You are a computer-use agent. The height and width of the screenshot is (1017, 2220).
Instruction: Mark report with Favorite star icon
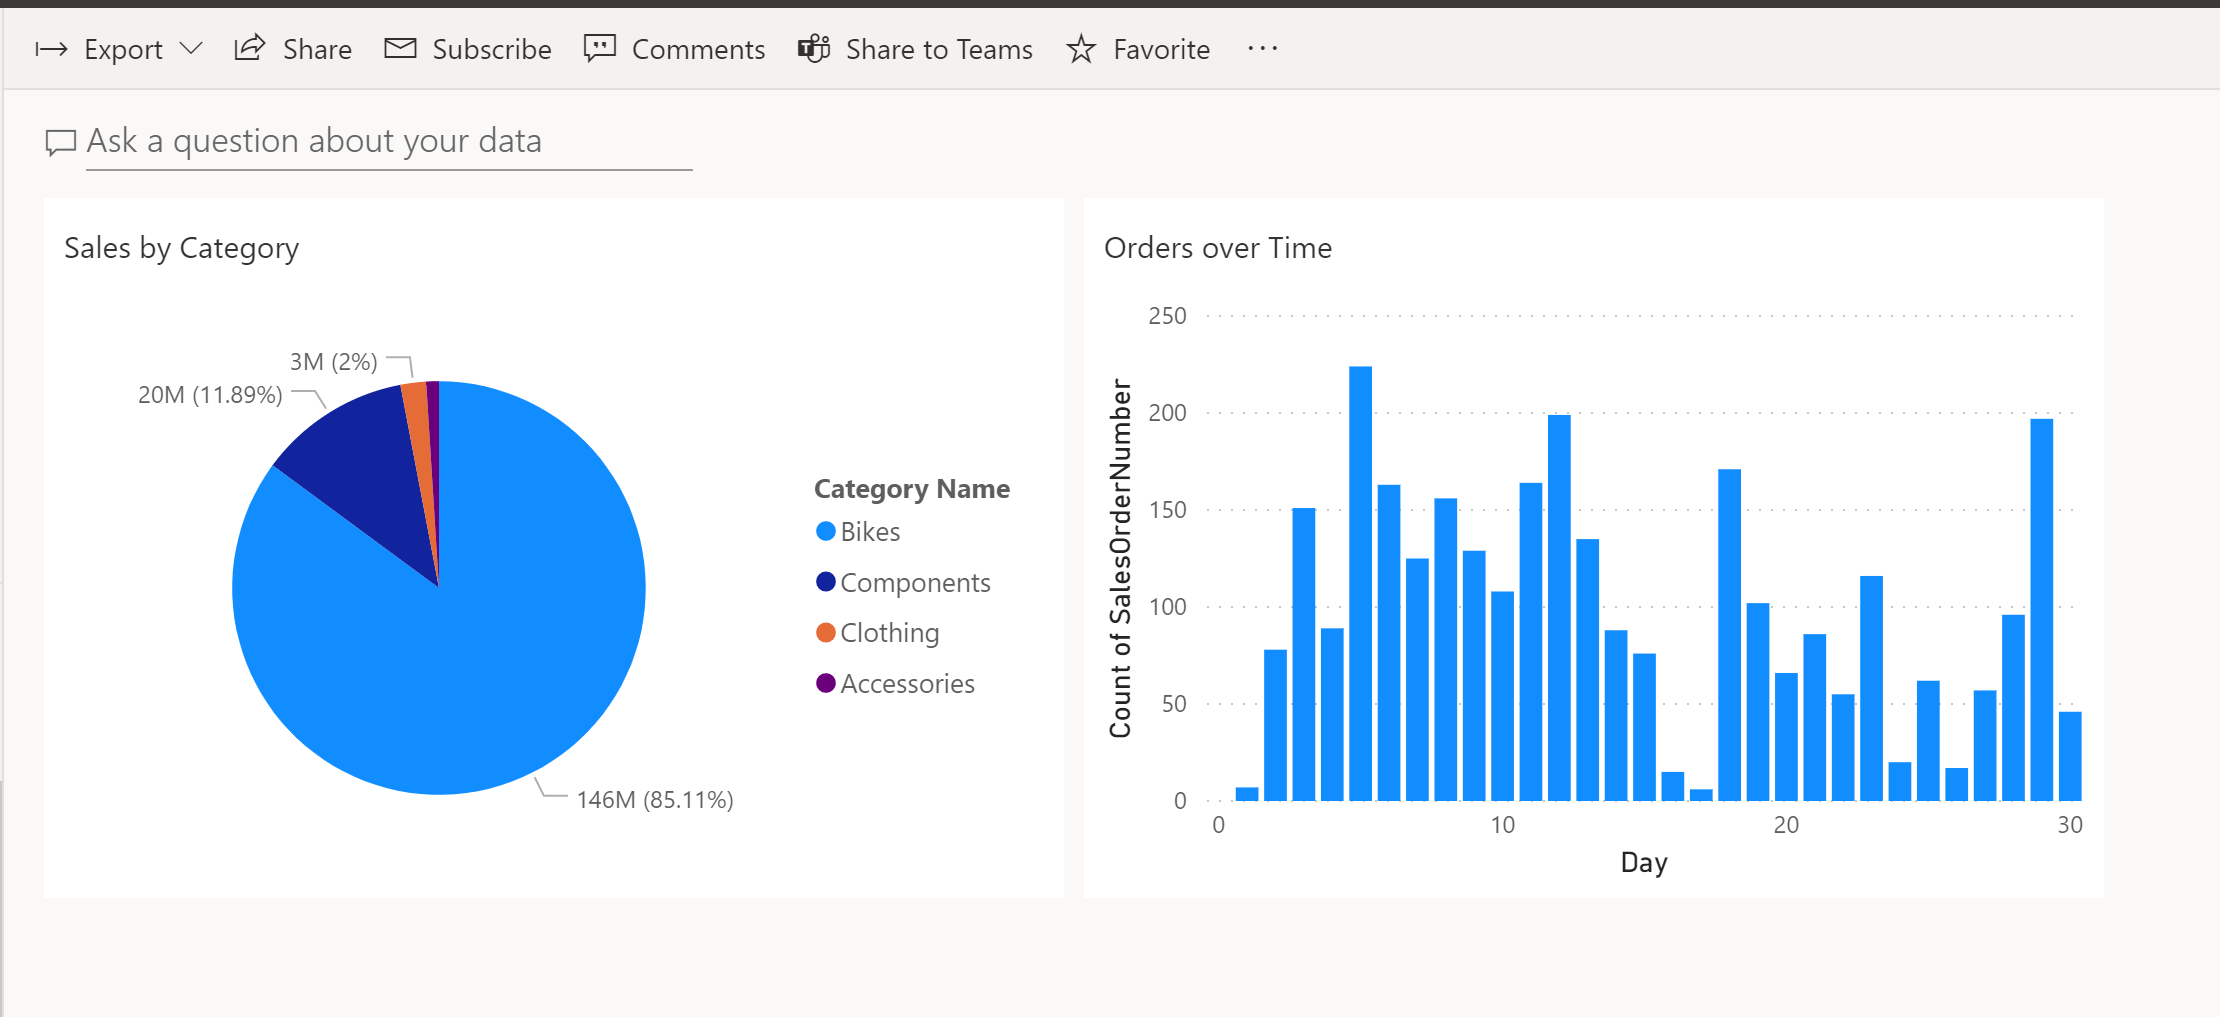[1081, 48]
